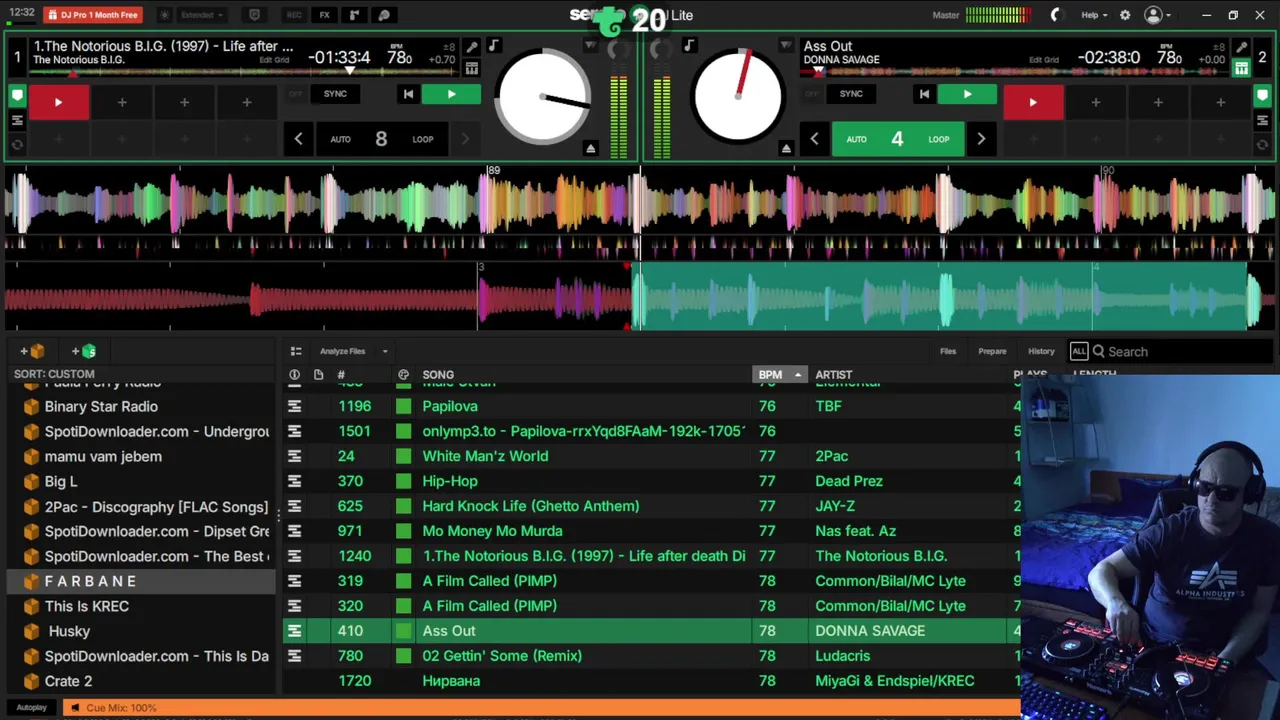
Task: Sort library by ARTIST column header
Action: click(x=834, y=375)
